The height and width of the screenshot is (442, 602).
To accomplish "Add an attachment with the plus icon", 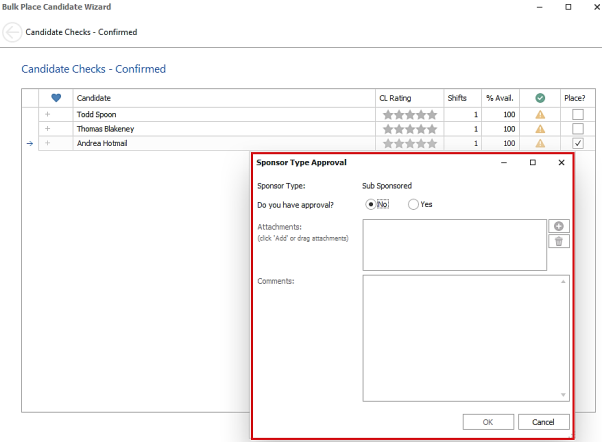I will 559,226.
